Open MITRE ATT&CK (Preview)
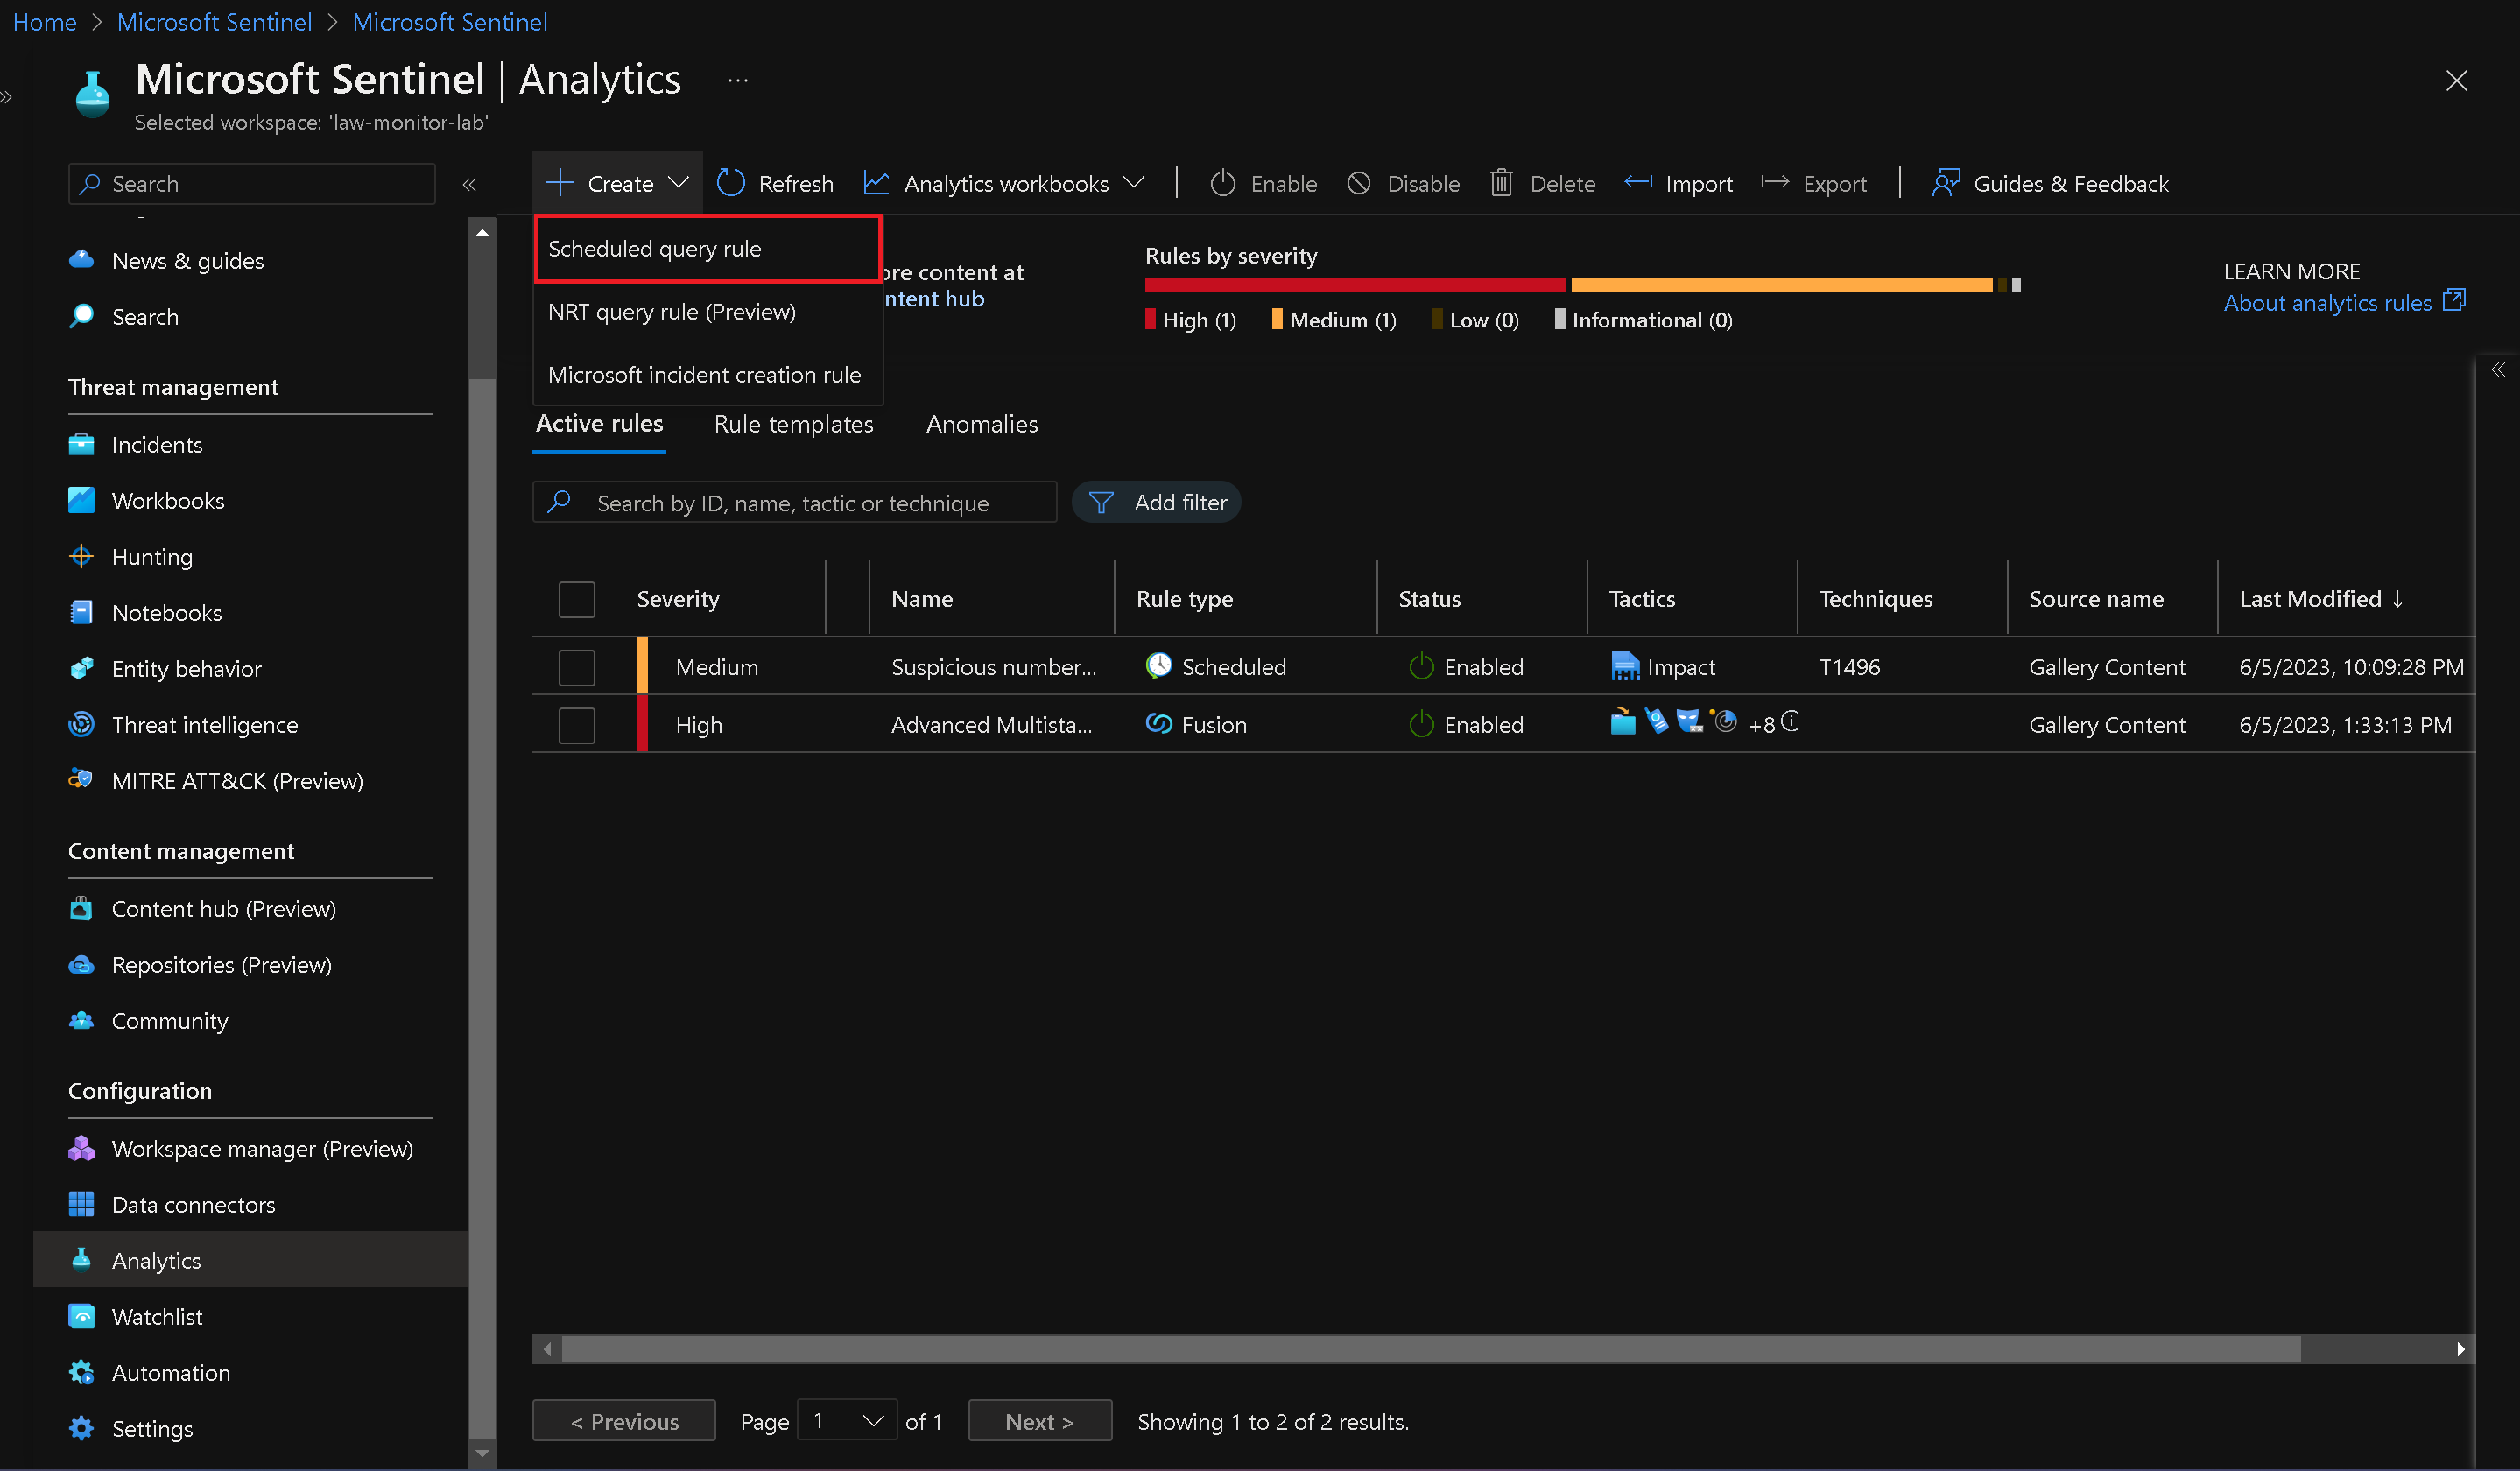The width and height of the screenshot is (2520, 1471). (237, 781)
